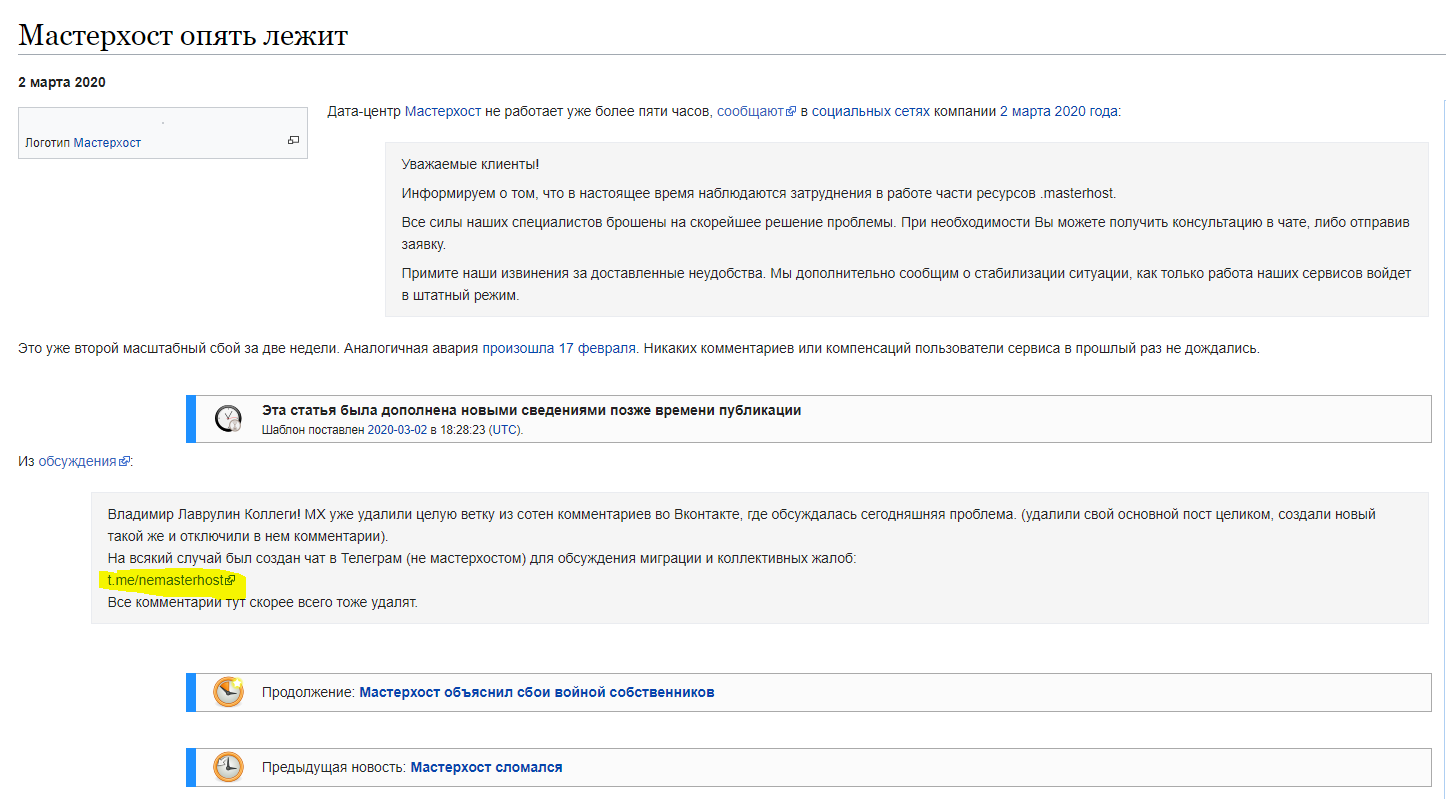
Task: Click the 'Уважаемые клиенты!' quote line
Action: 470,164
